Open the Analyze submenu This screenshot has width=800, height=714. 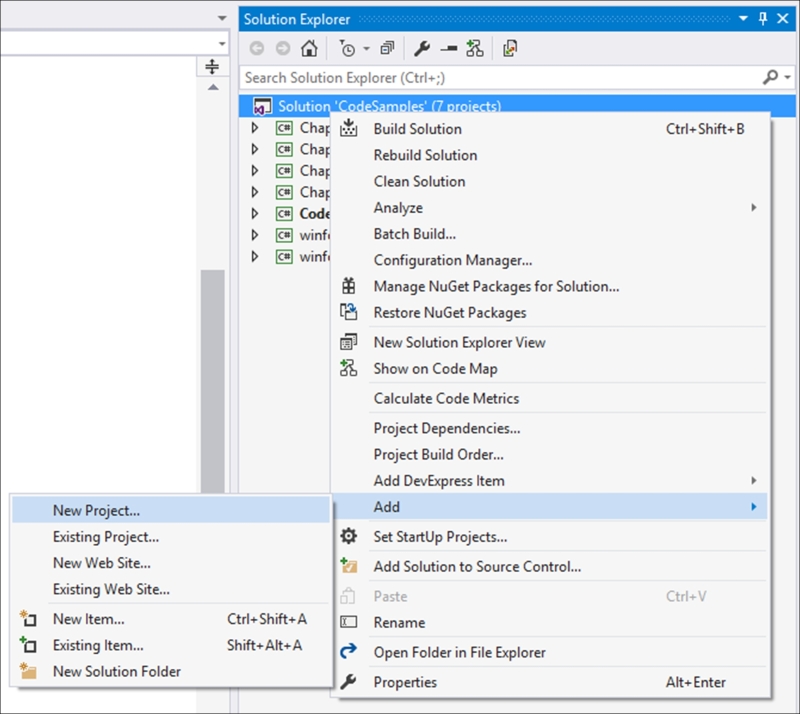click(550, 208)
